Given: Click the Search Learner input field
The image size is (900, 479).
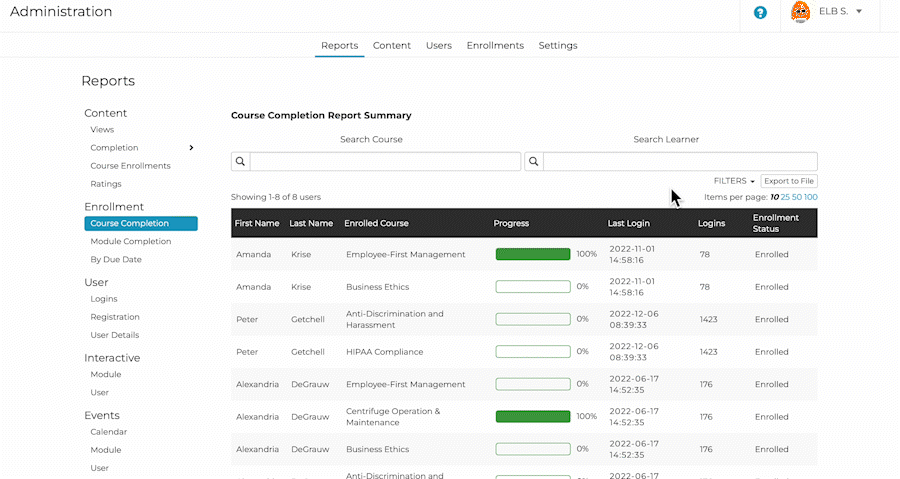Looking at the screenshot, I should pos(680,161).
